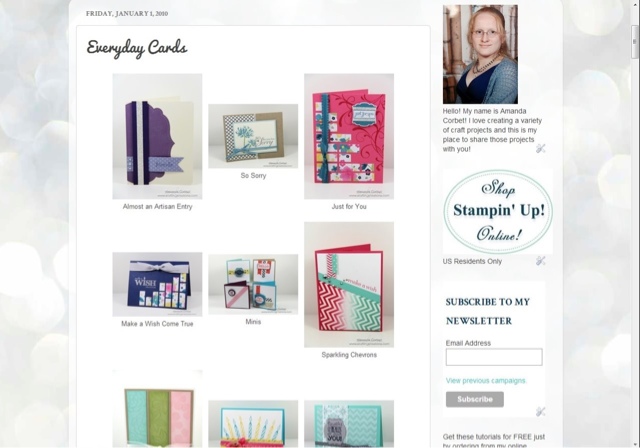Open View previous campaigns link
The height and width of the screenshot is (448, 640).
coord(486,381)
